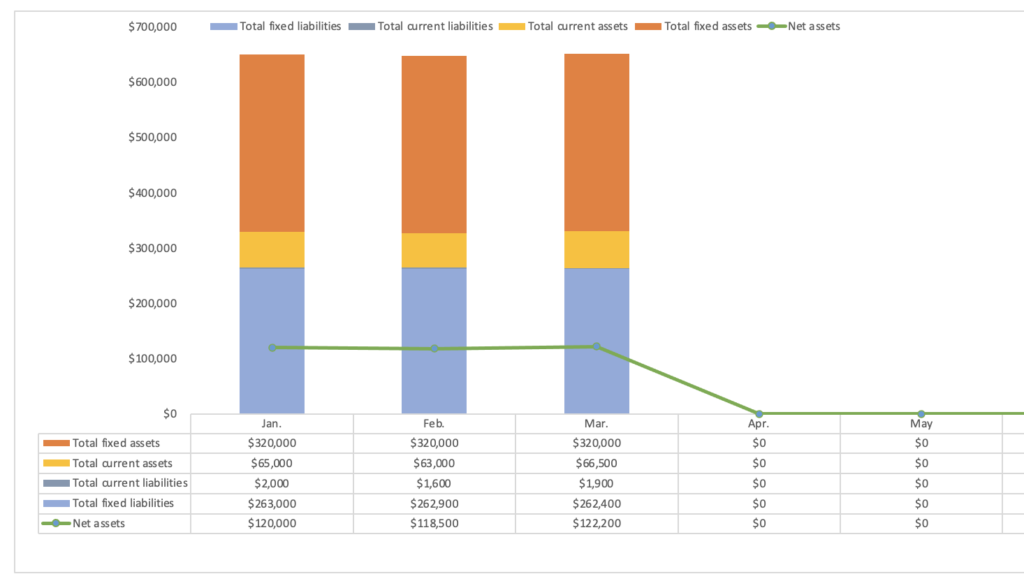Click the Total fixed liabilities label in the top legend
This screenshot has width=1024, height=581.
pos(290,26)
